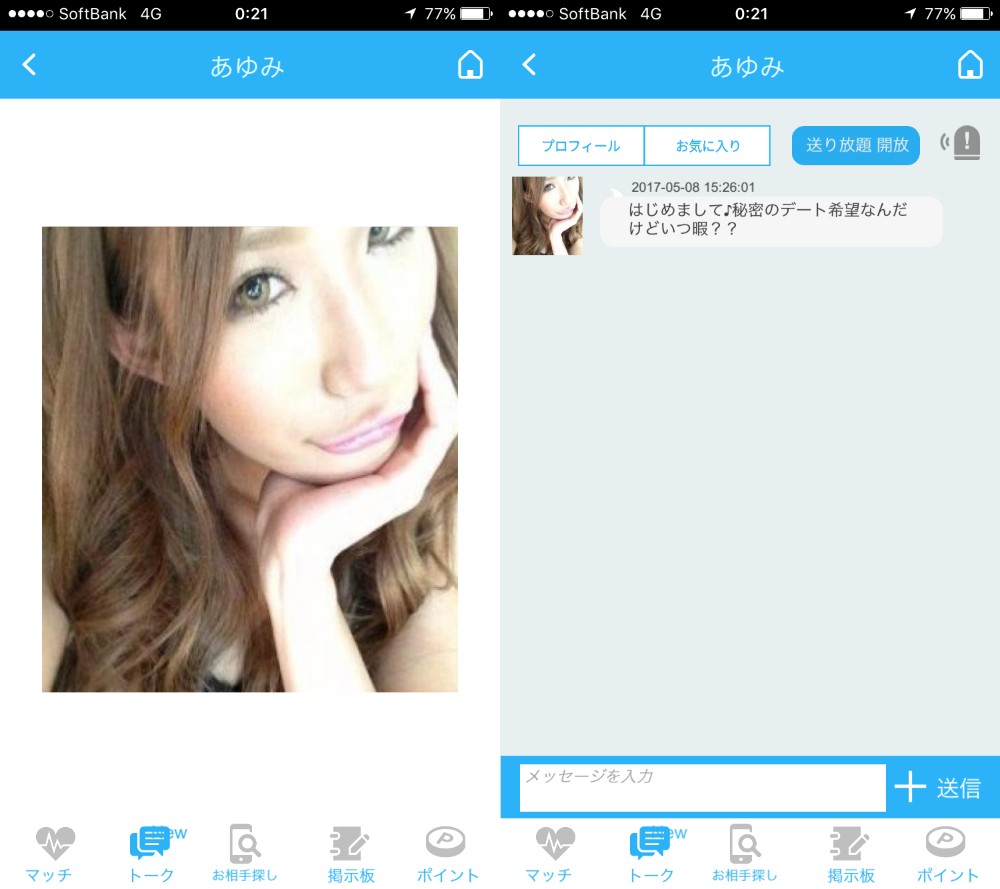
Task: Open ポイント tab on left screen
Action: click(447, 854)
